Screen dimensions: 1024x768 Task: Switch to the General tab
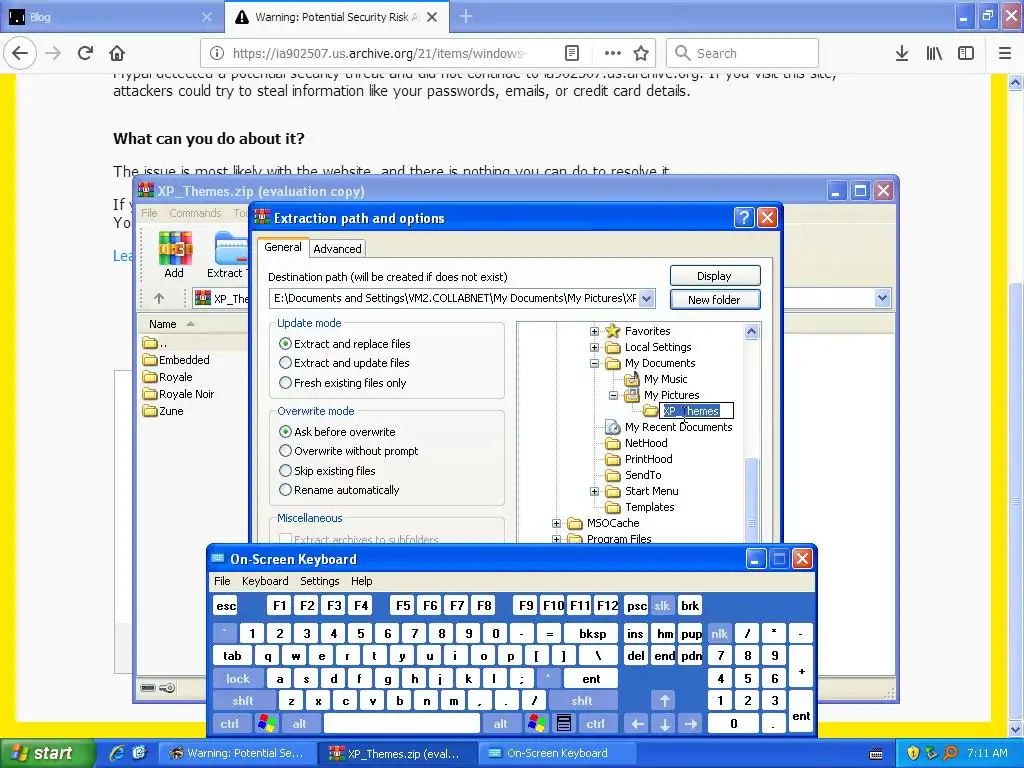tap(283, 247)
